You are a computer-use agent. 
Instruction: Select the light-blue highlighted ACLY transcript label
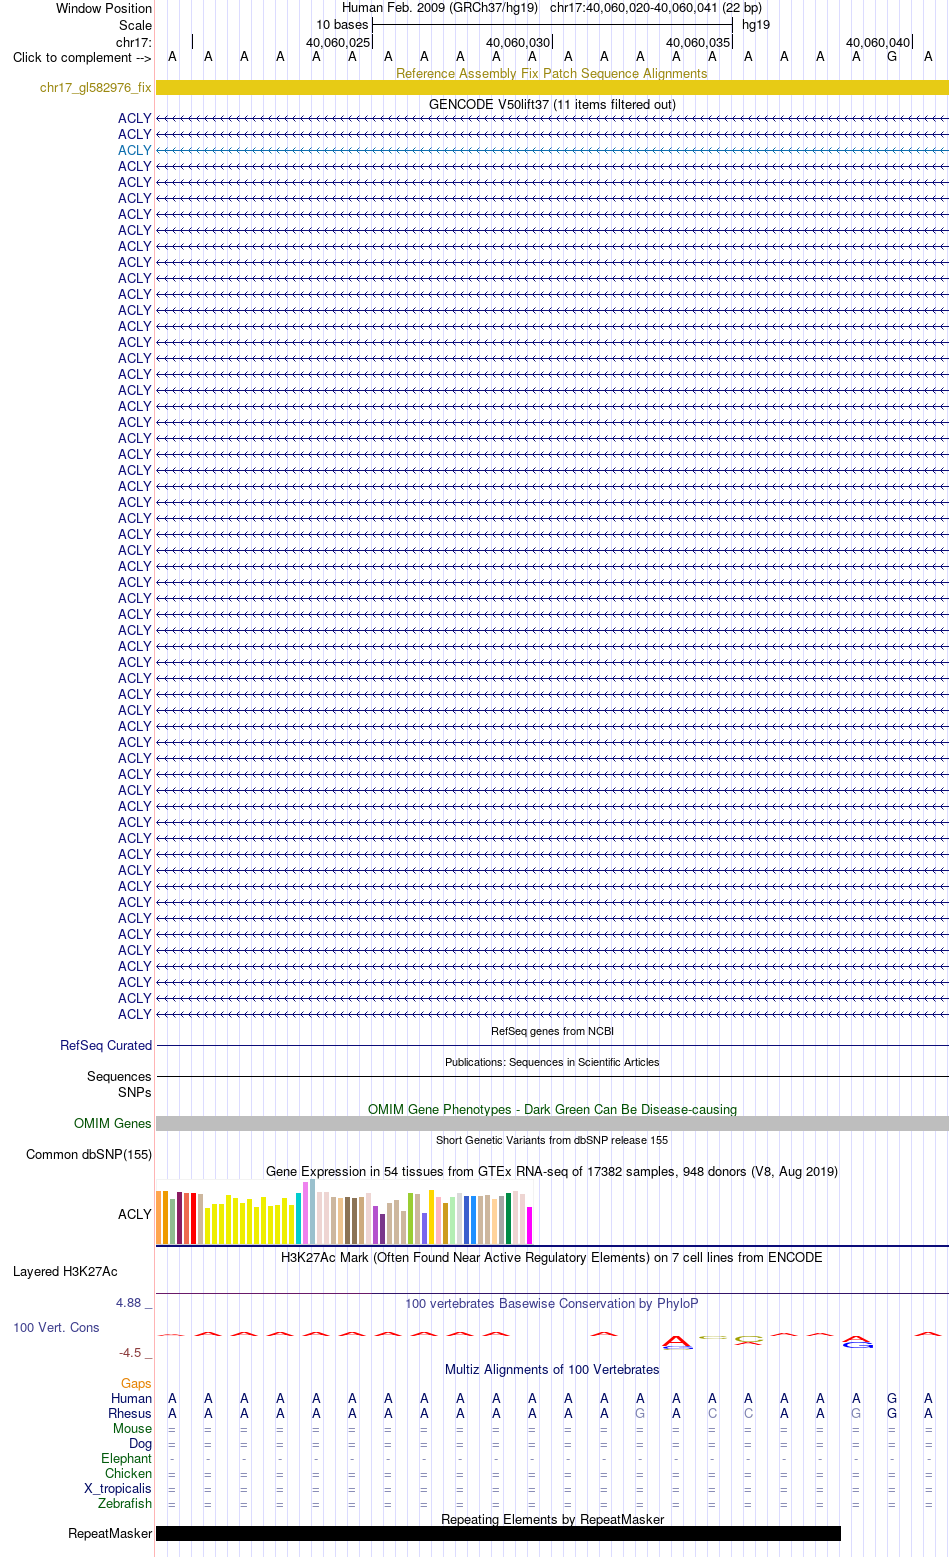click(135, 150)
